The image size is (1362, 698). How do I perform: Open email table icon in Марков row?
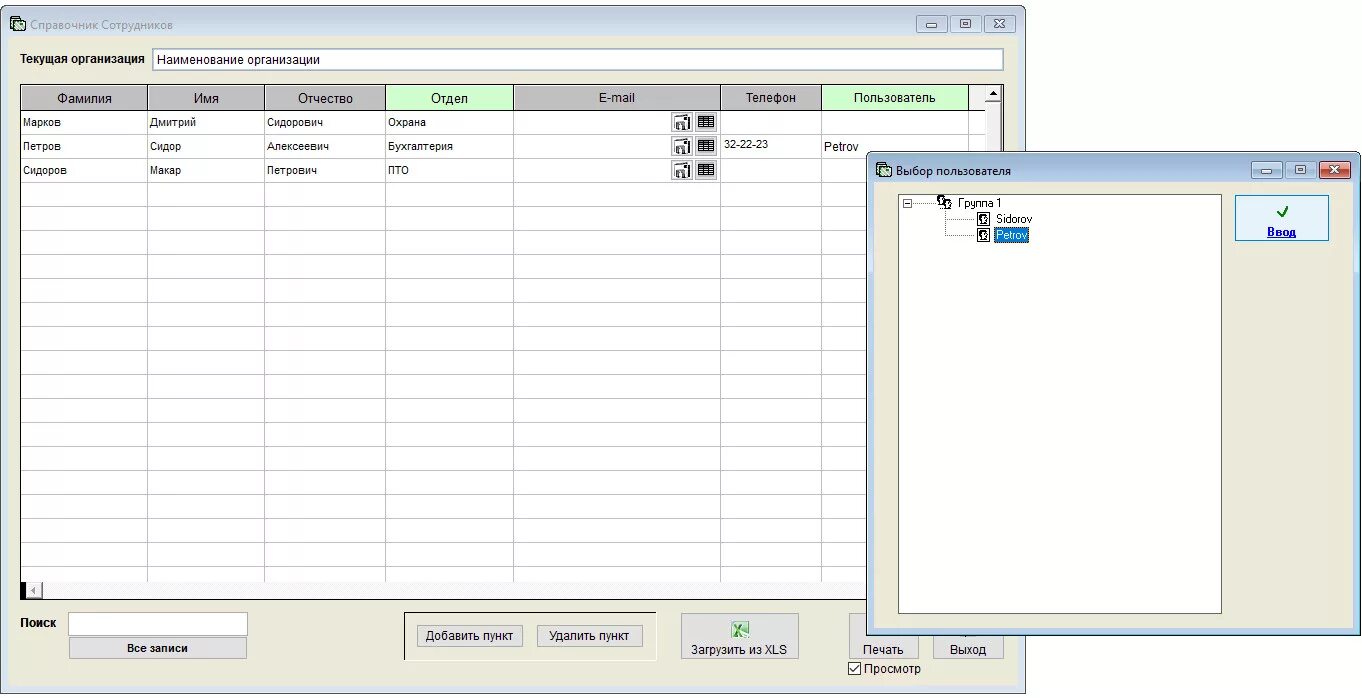706,122
